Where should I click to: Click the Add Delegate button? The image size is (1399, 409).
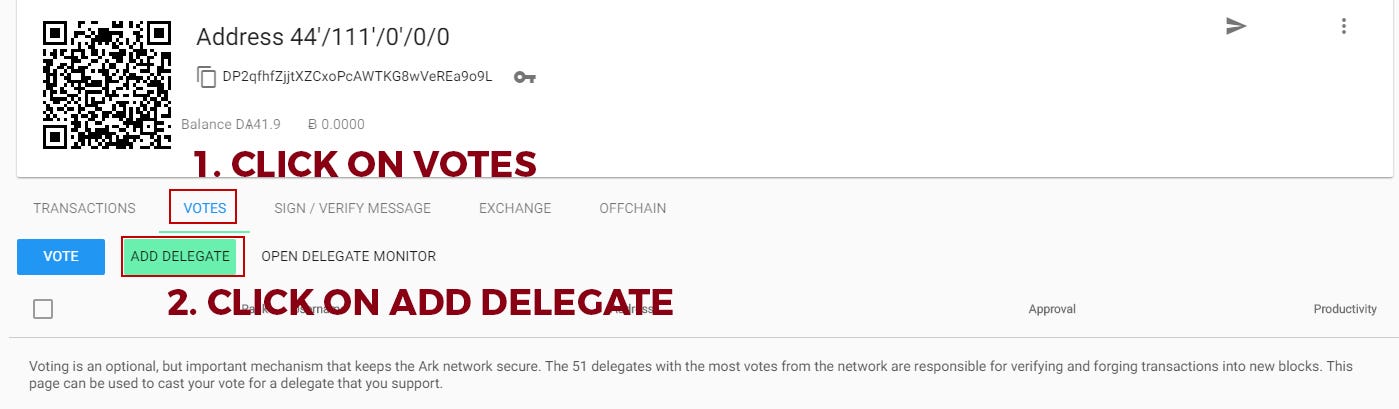[180, 256]
